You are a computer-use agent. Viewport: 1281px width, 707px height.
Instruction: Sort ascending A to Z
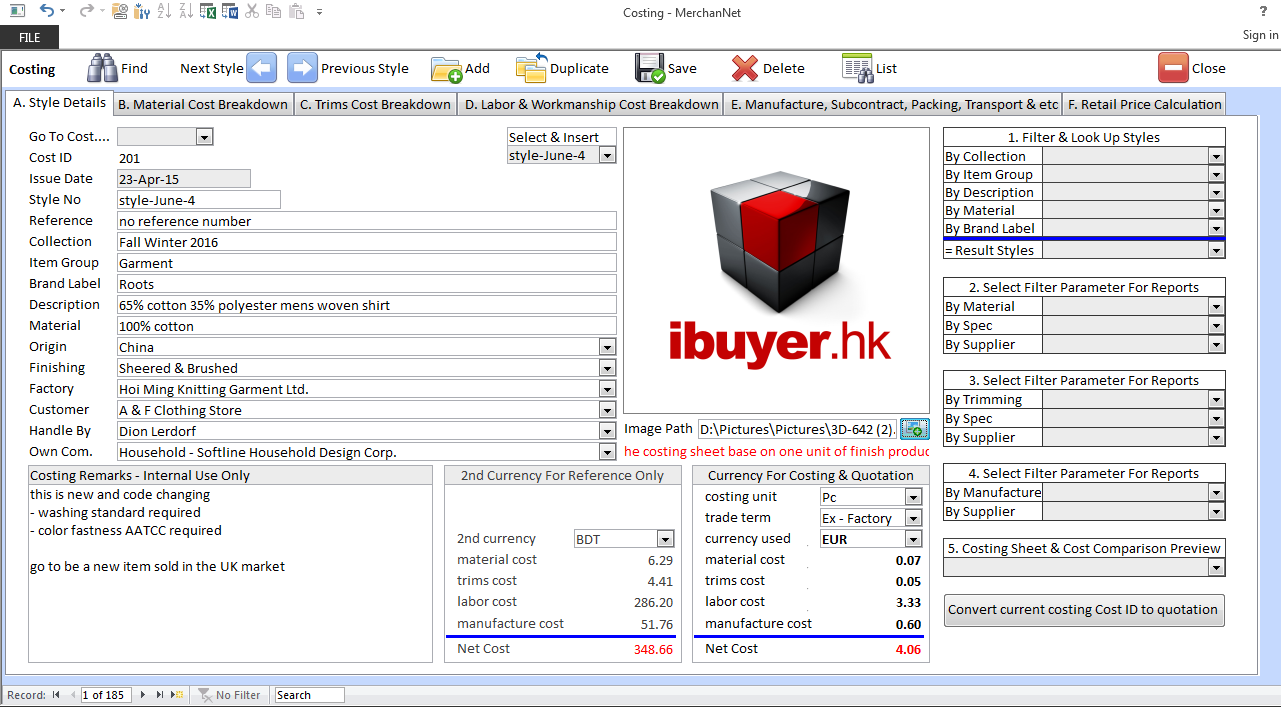tap(164, 11)
